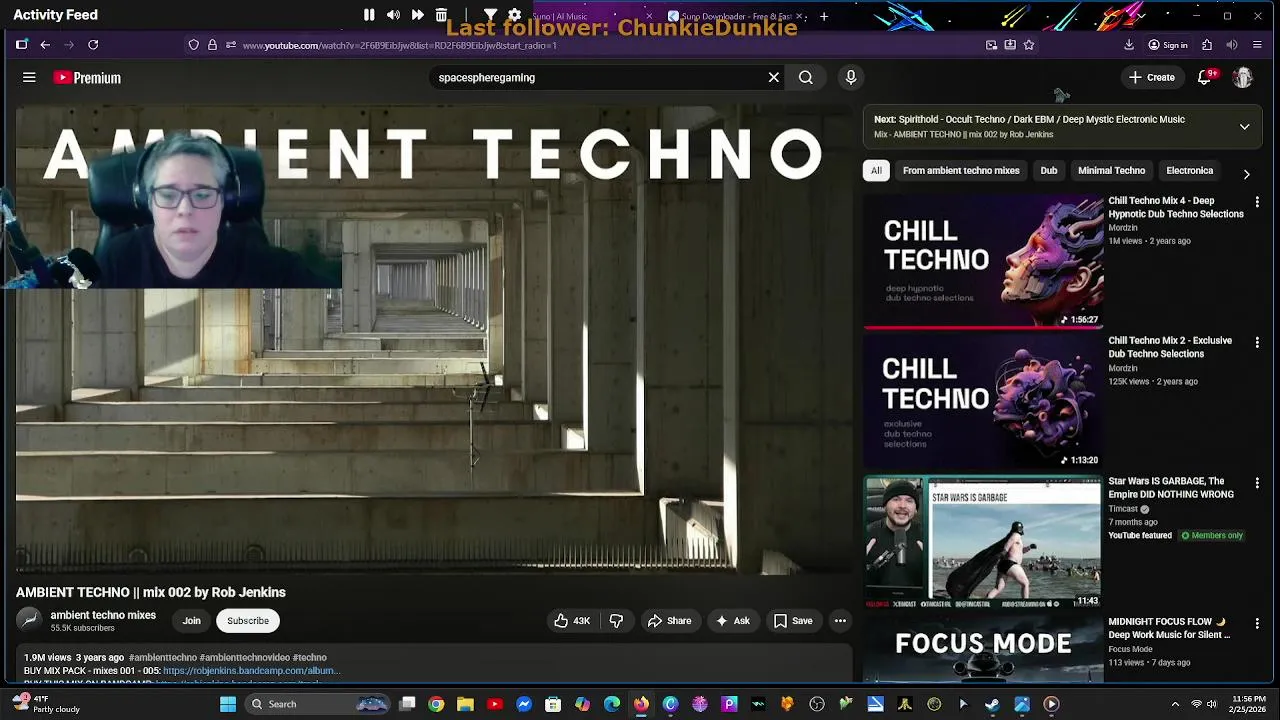This screenshot has width=1280, height=720.
Task: Open robjenkins.bandcamp.com album link
Action: pyautogui.click(x=252, y=671)
